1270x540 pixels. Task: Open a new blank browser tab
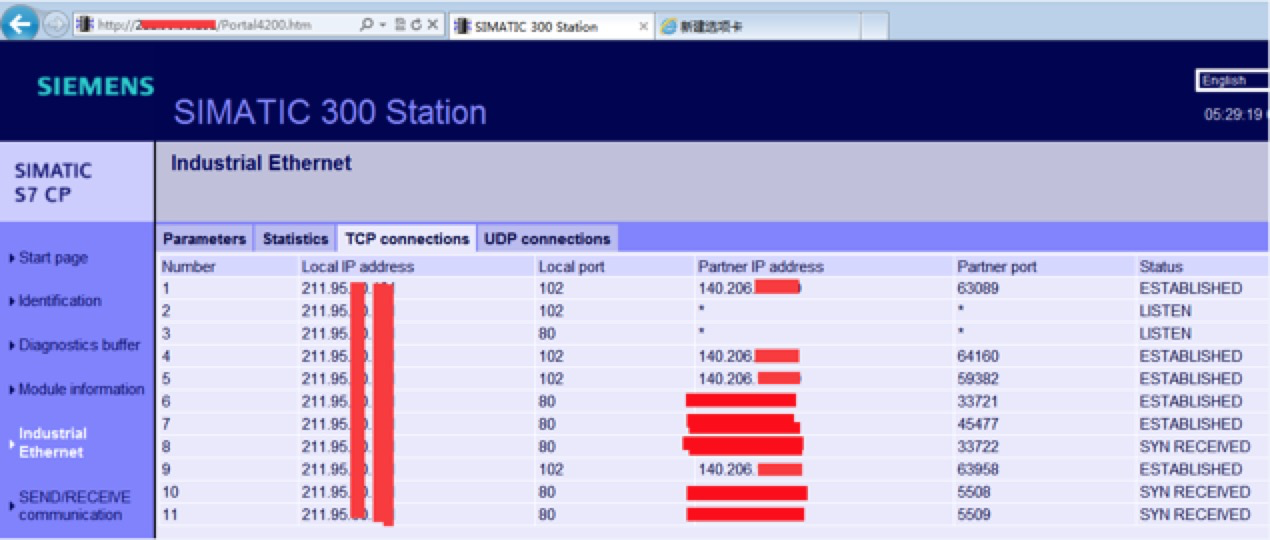coord(873,27)
